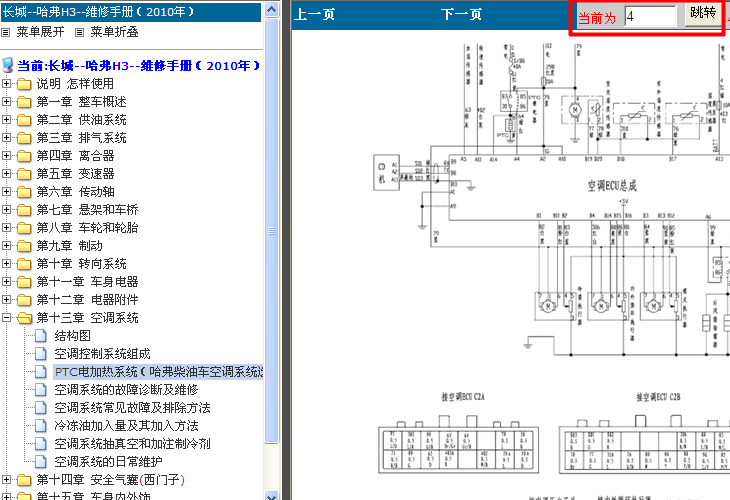
Task: Expand 第四章 离合器 tree node
Action: (x=7, y=155)
